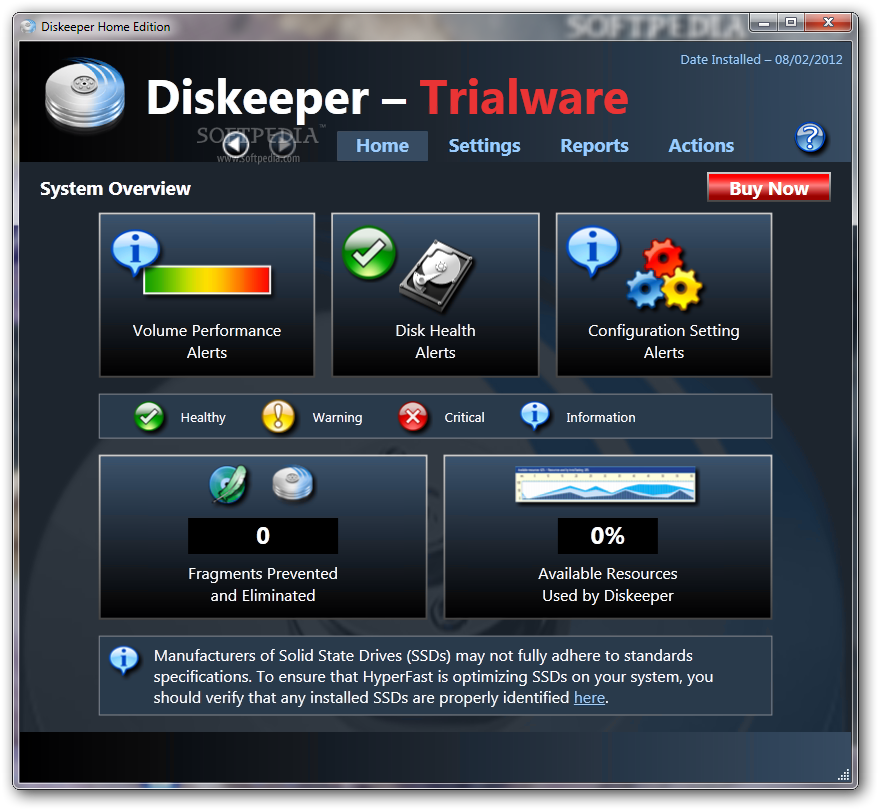This screenshot has width=879, height=810.
Task: Click the 'Healthy' legend label
Action: coord(203,418)
